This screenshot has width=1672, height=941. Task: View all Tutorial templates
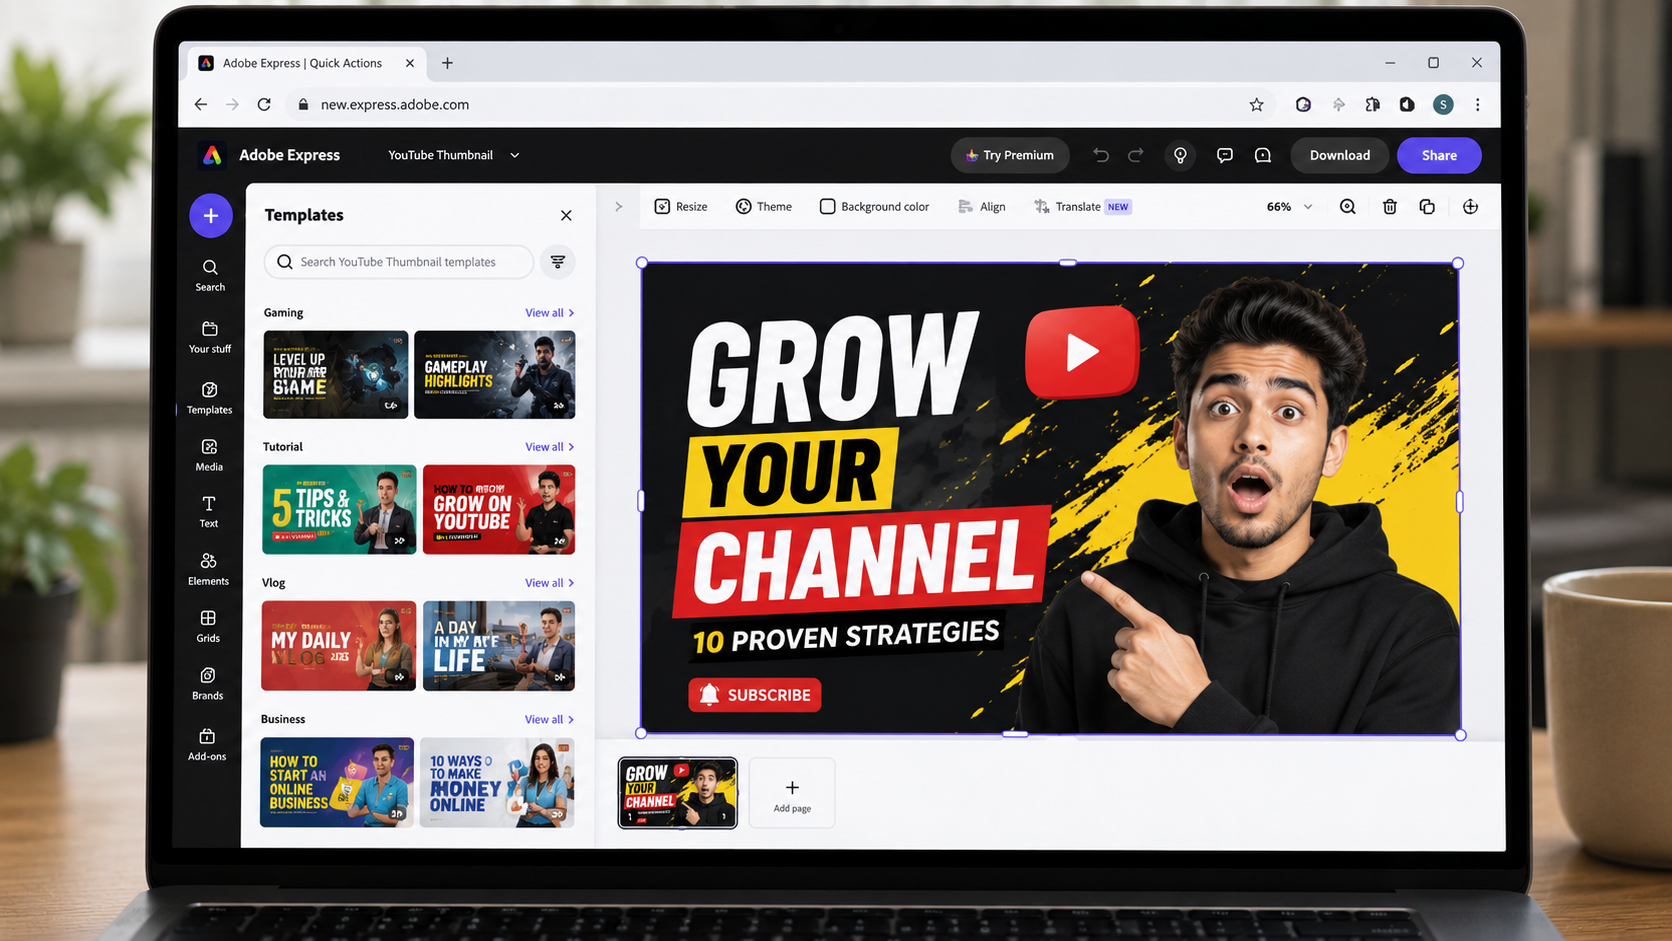pyautogui.click(x=549, y=447)
